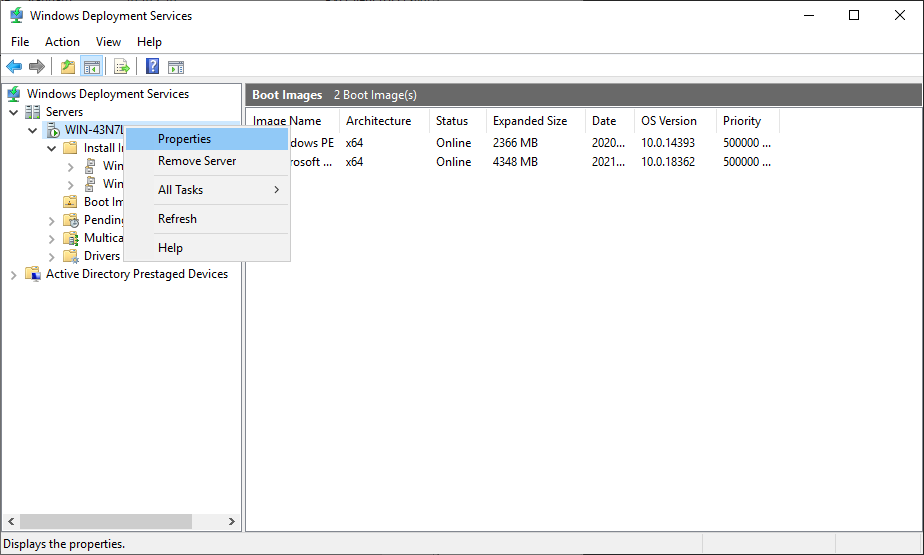Collapse the Install Images node
This screenshot has width=924, height=555.
(x=51, y=148)
